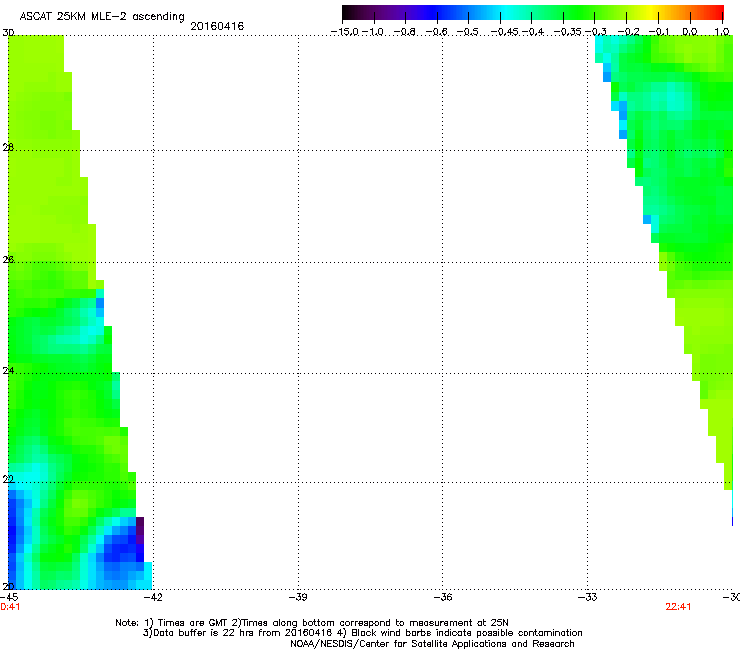Click the "-0.35" color bar label
Screen dimensions: 740x650
[568, 32]
